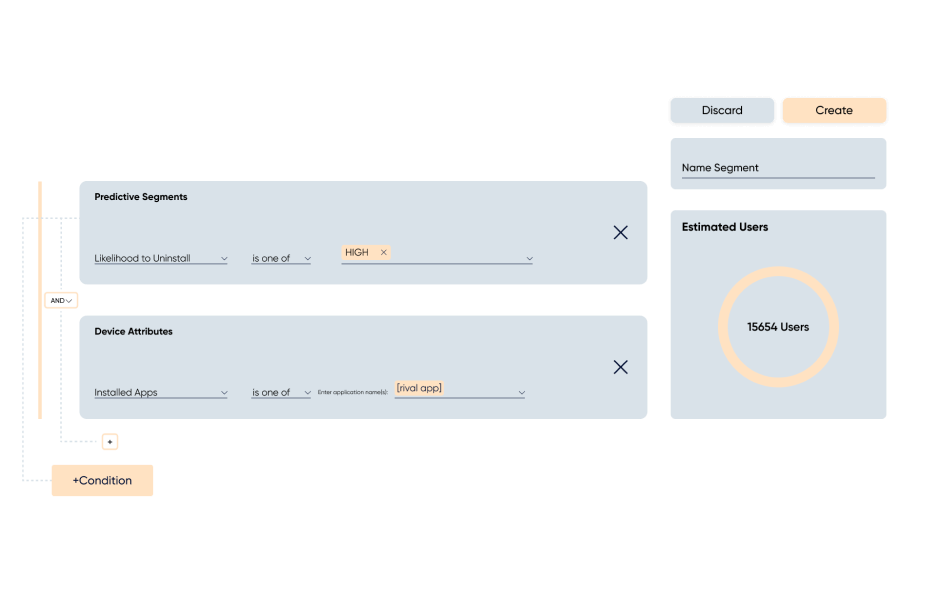Image resolution: width=937 pixels, height=600 pixels.
Task: Click the 15654 Users count
Action: [778, 327]
